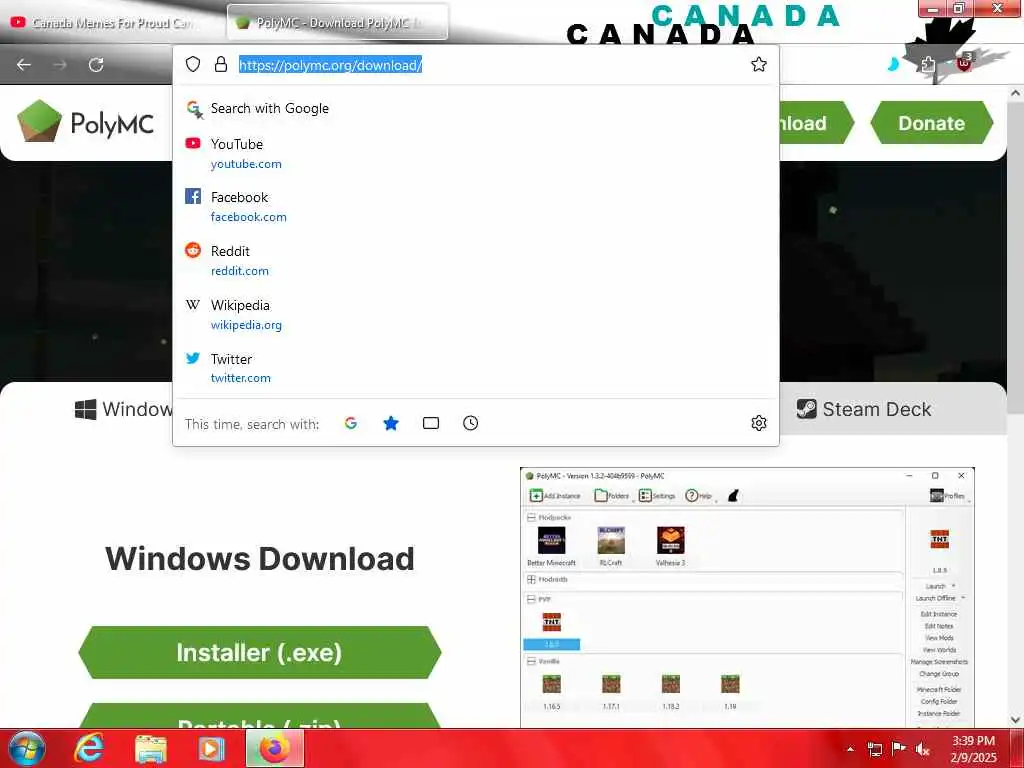Open the Windows Start orb

click(27, 748)
